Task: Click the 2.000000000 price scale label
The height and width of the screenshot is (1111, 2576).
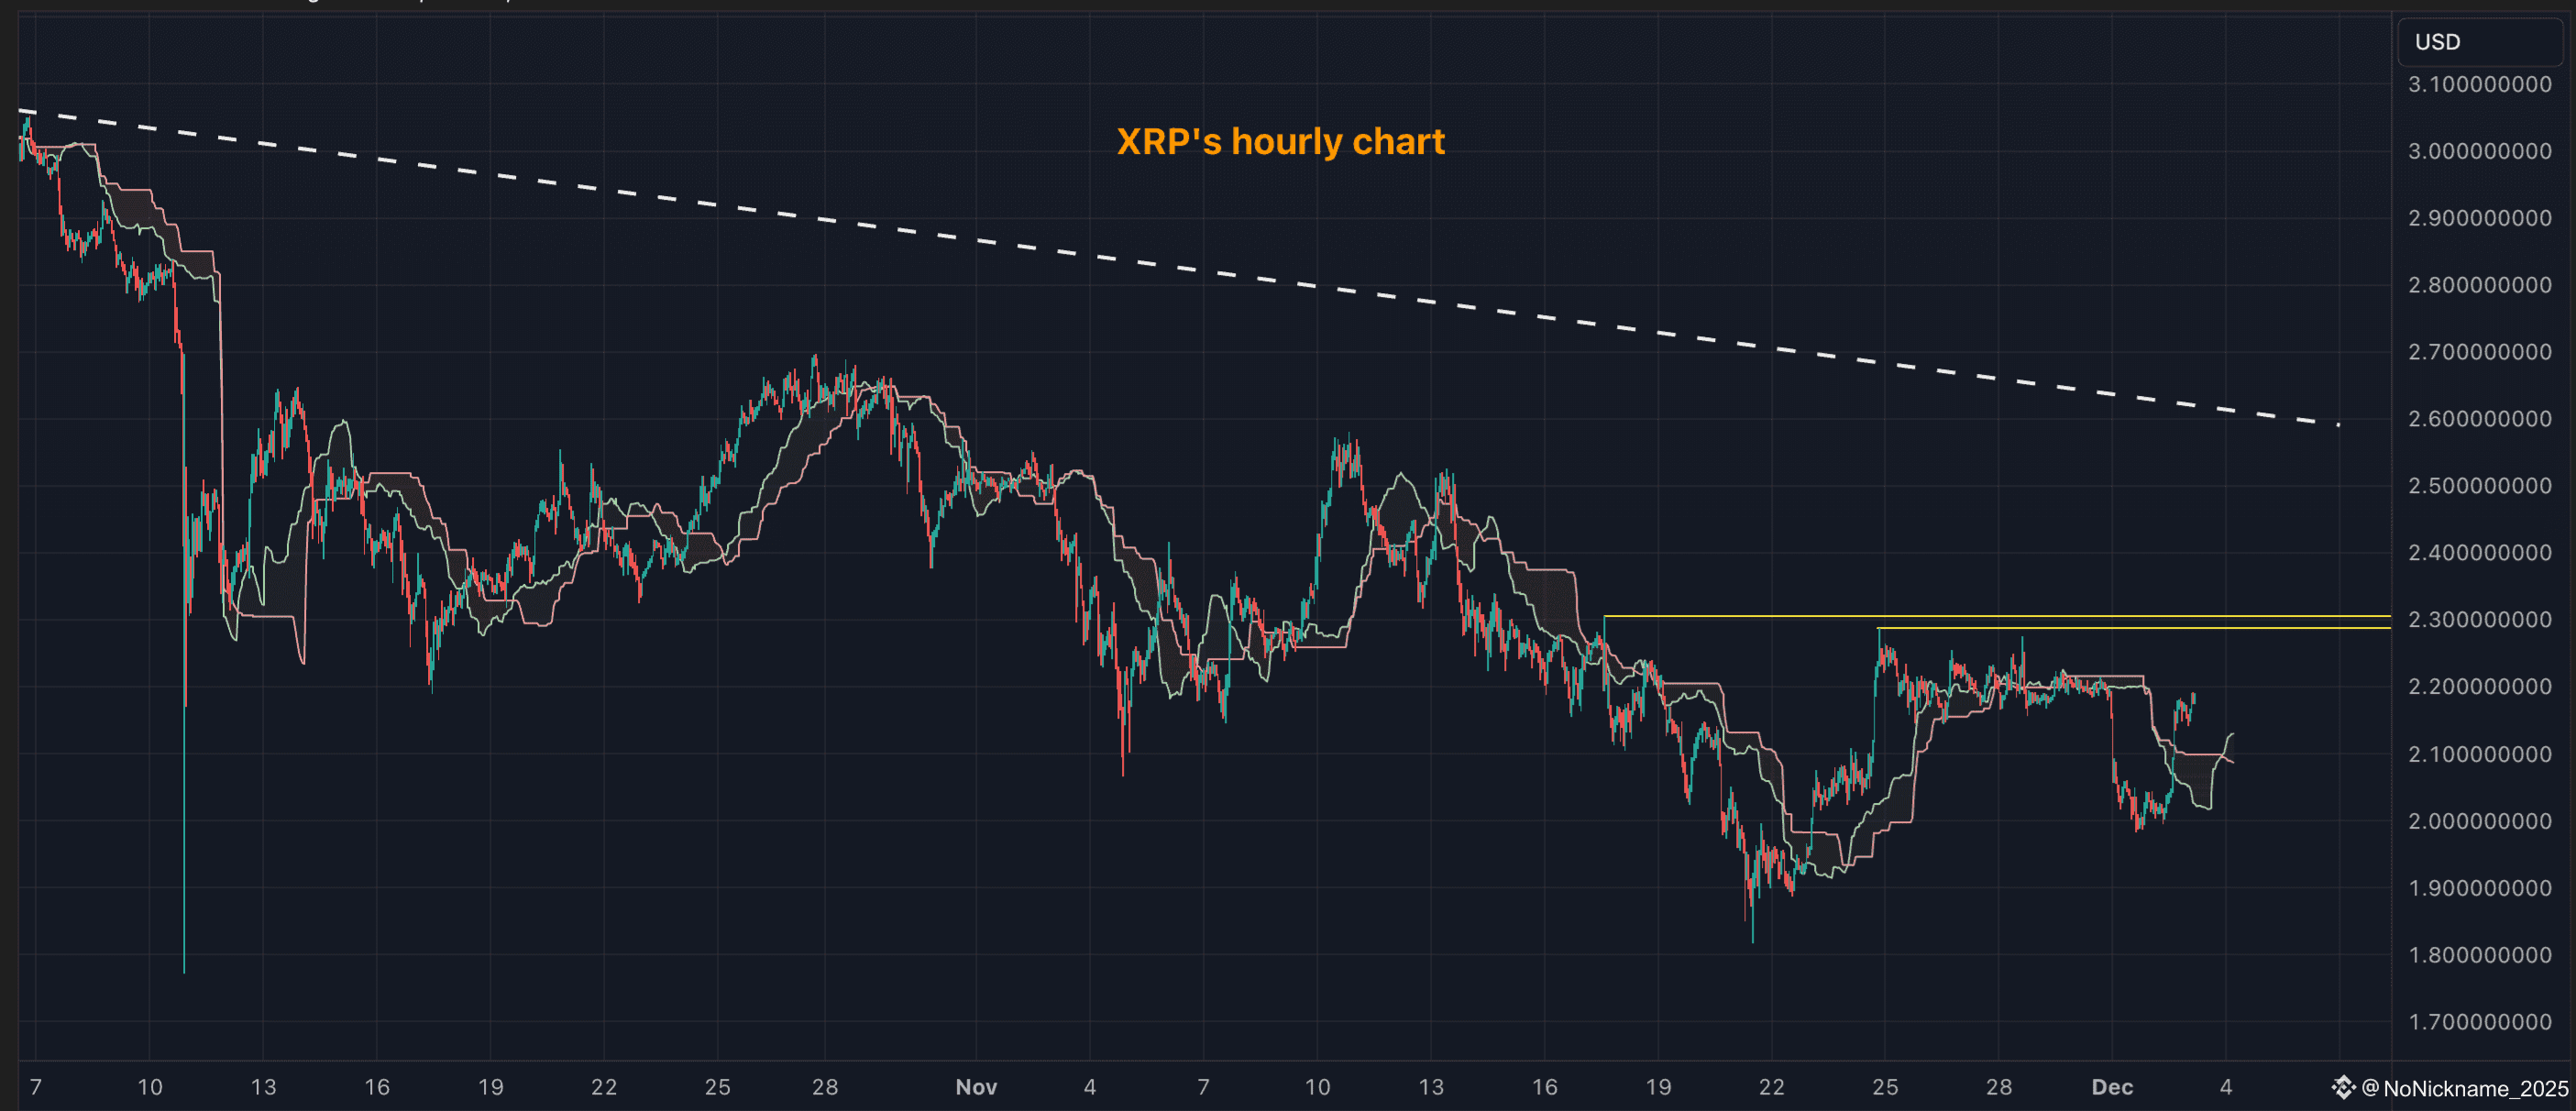Action: (x=2479, y=821)
